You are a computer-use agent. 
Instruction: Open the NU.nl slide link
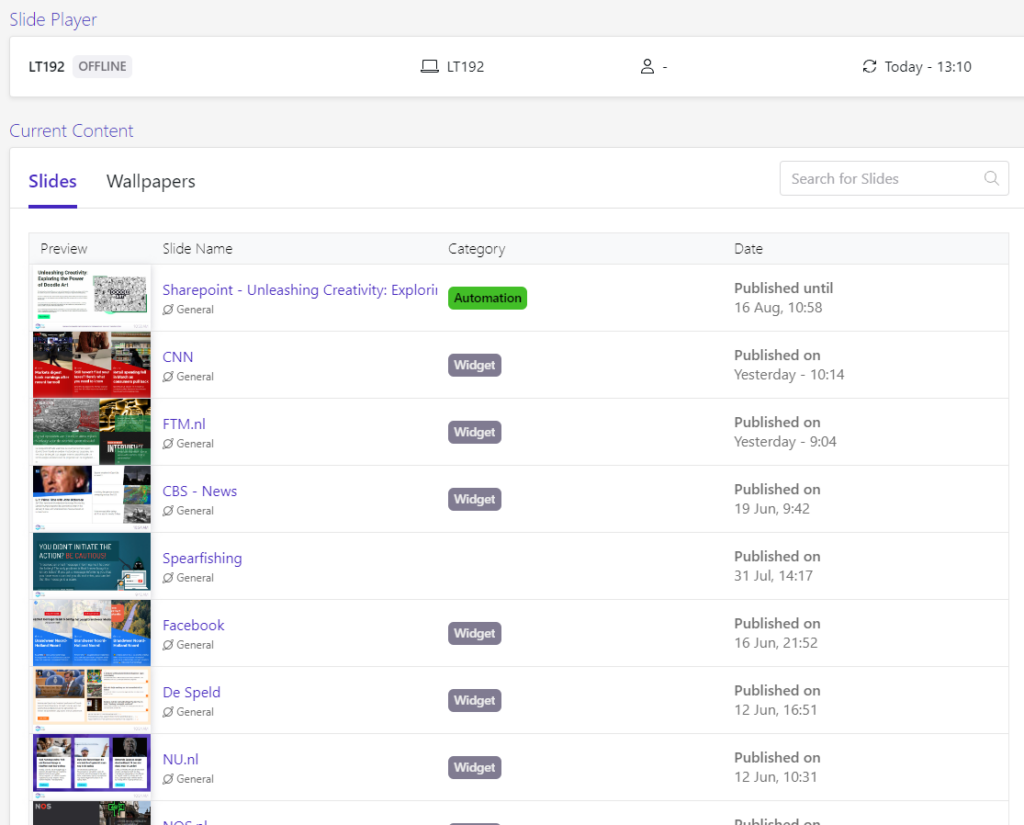point(180,760)
